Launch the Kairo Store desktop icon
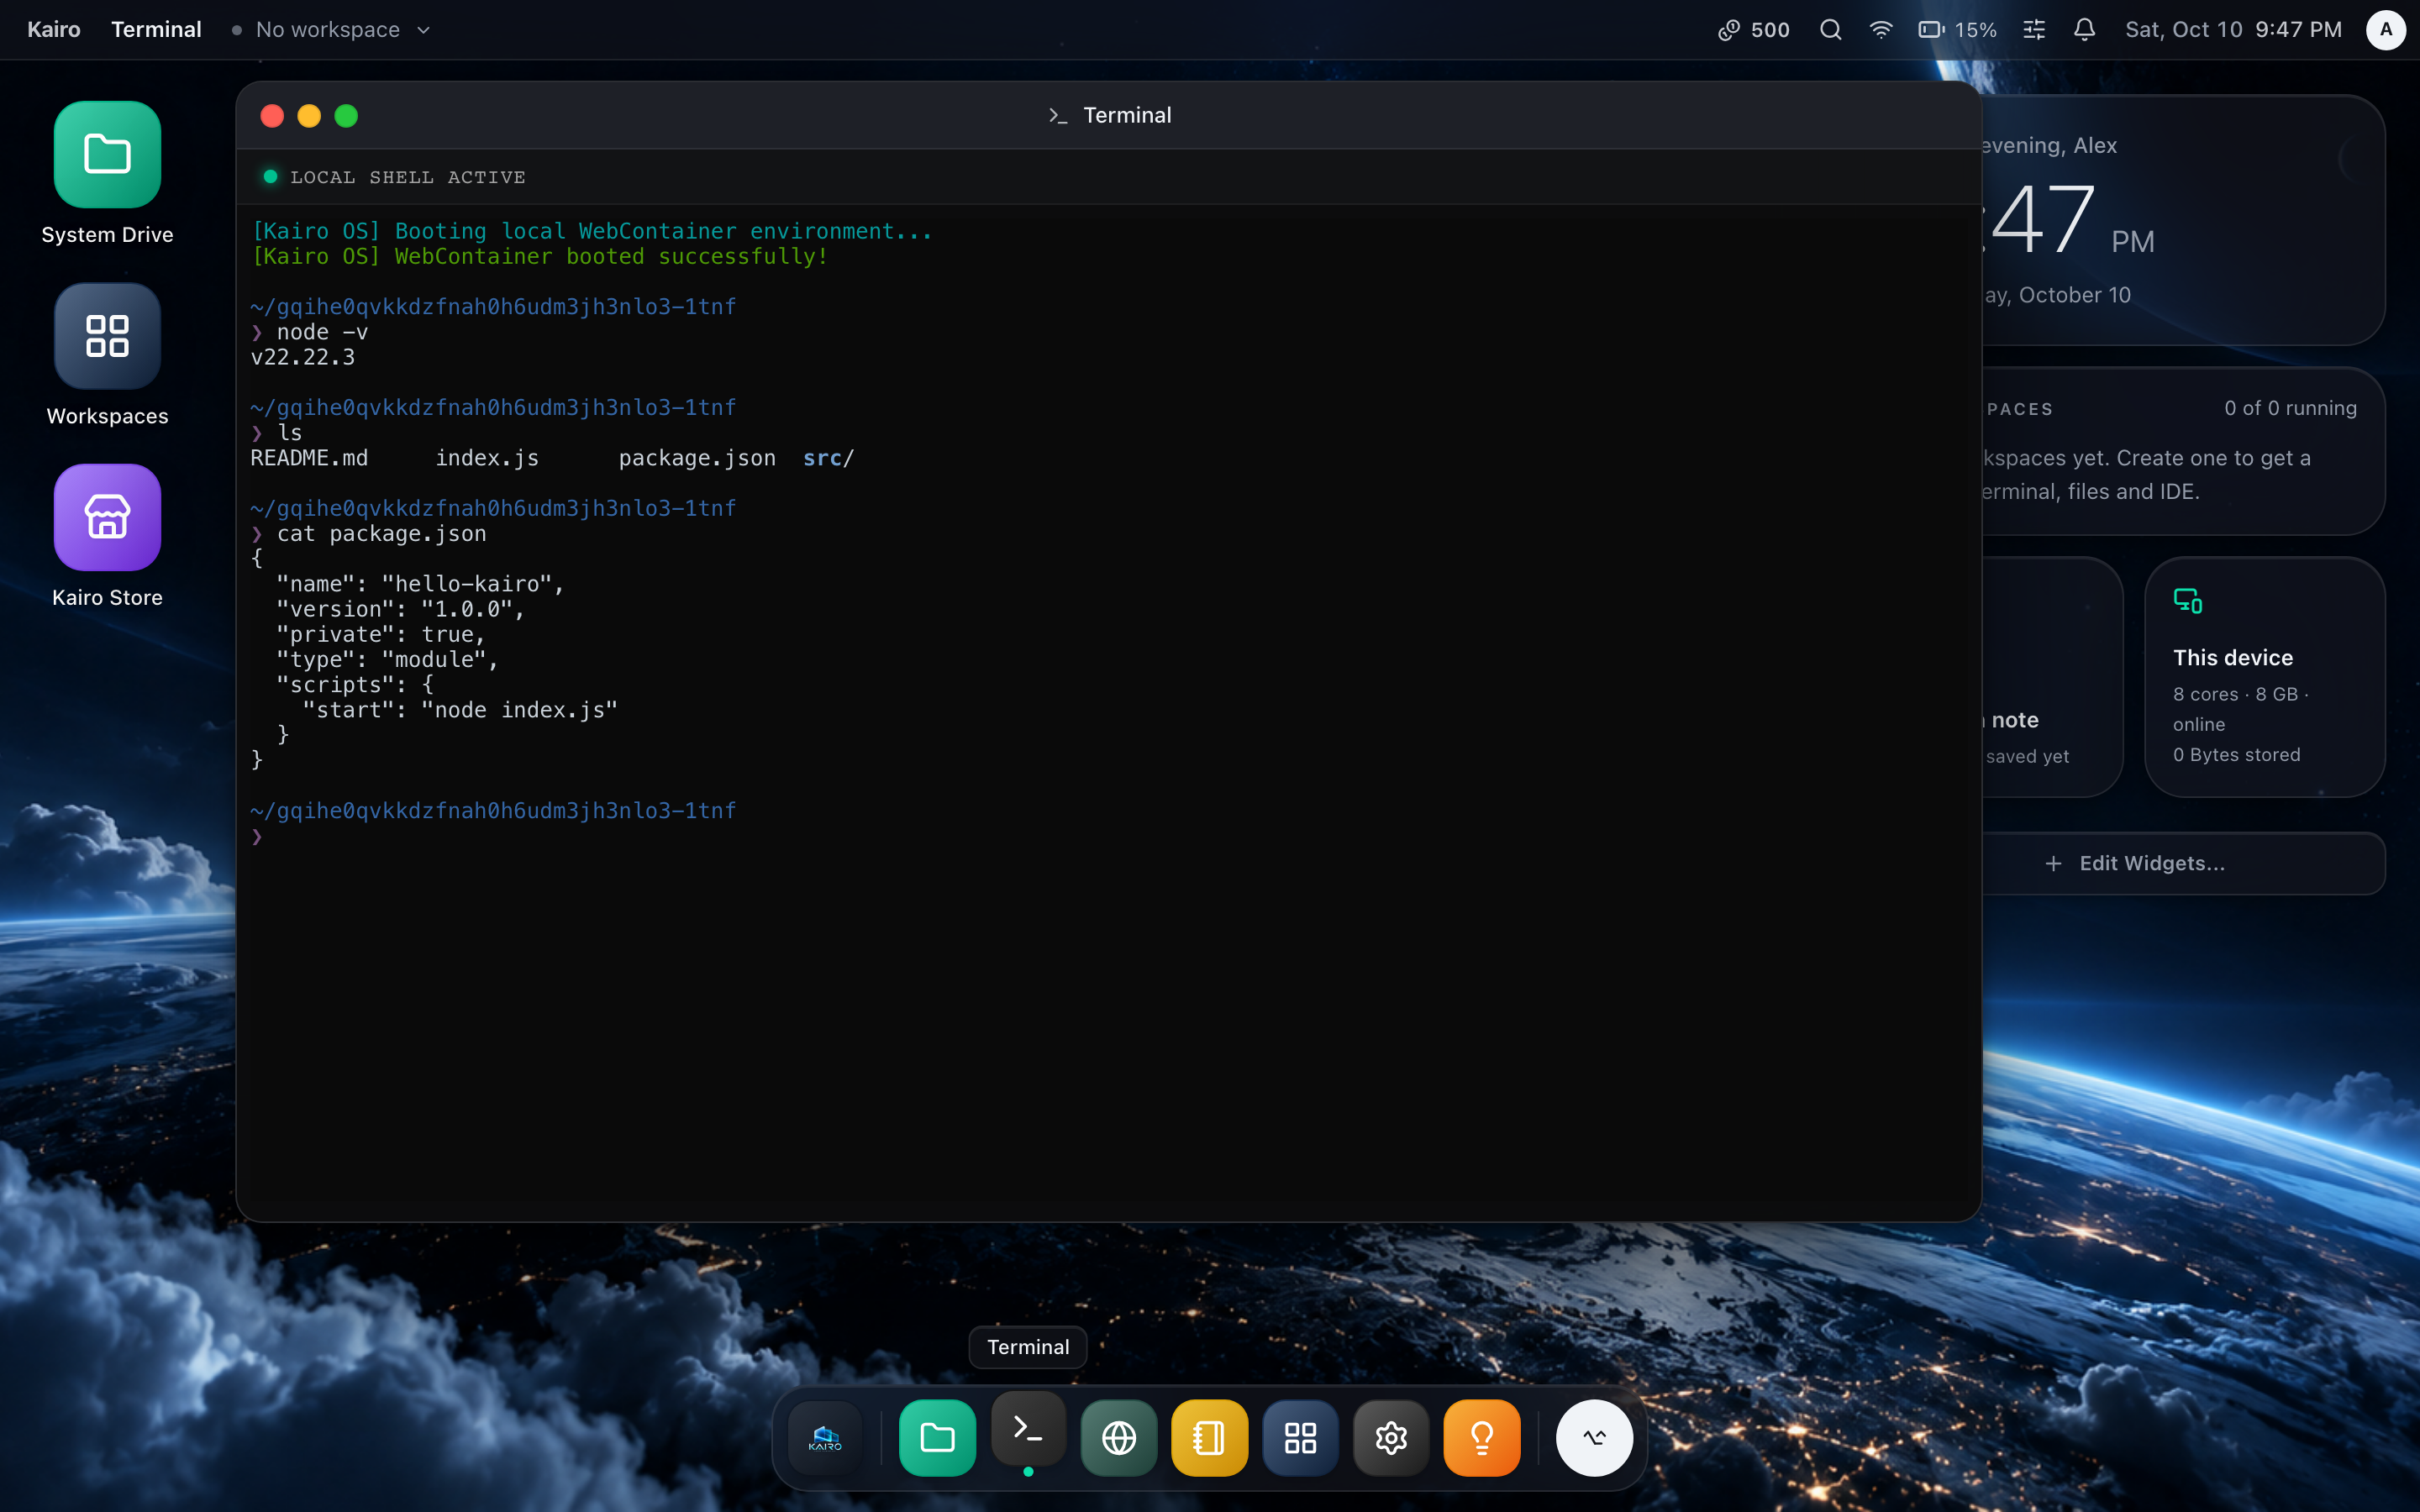 [107, 518]
